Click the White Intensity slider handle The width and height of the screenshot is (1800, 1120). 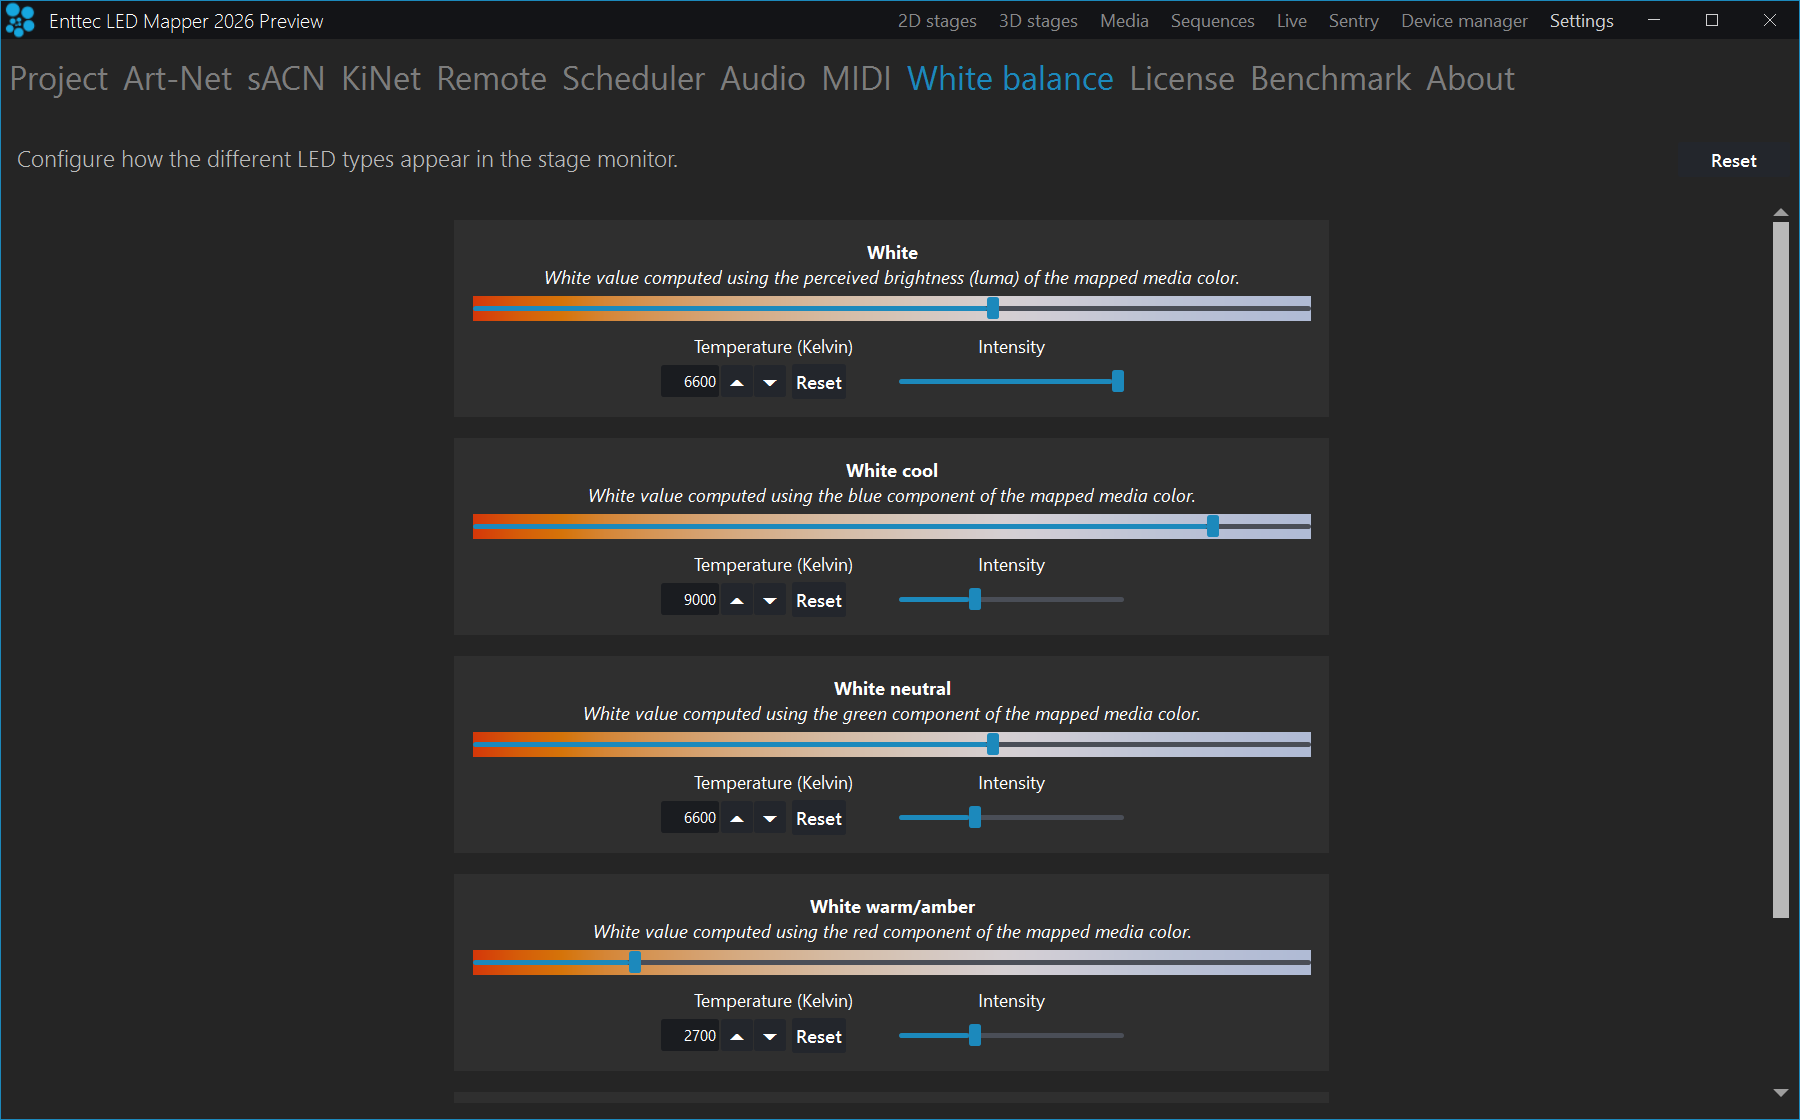point(1118,381)
